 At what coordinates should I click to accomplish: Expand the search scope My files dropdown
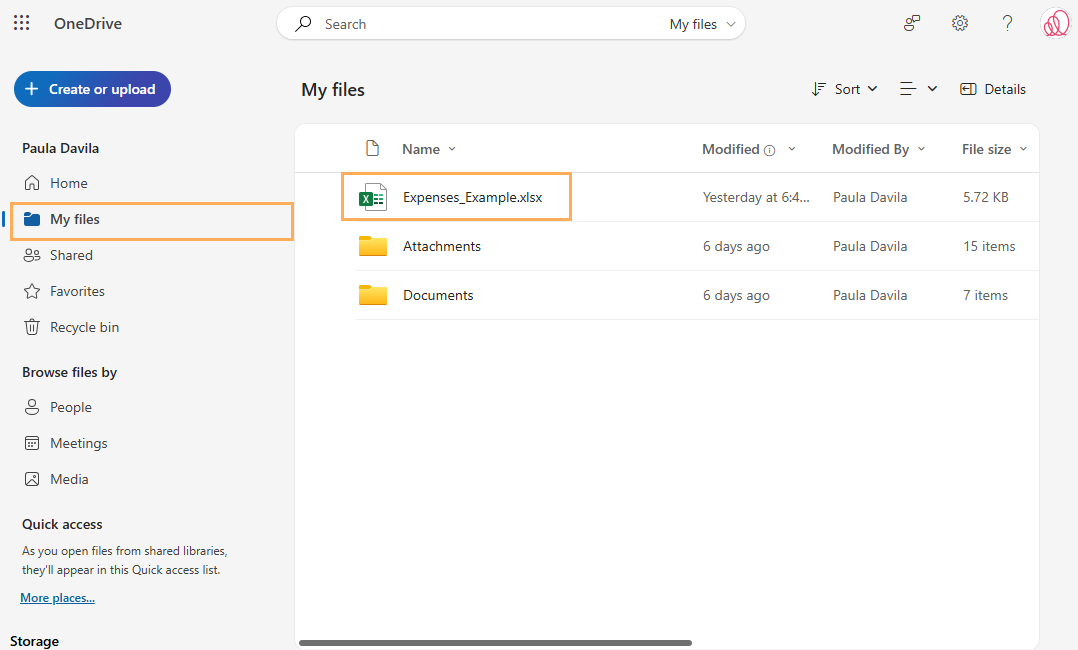[x=702, y=24]
